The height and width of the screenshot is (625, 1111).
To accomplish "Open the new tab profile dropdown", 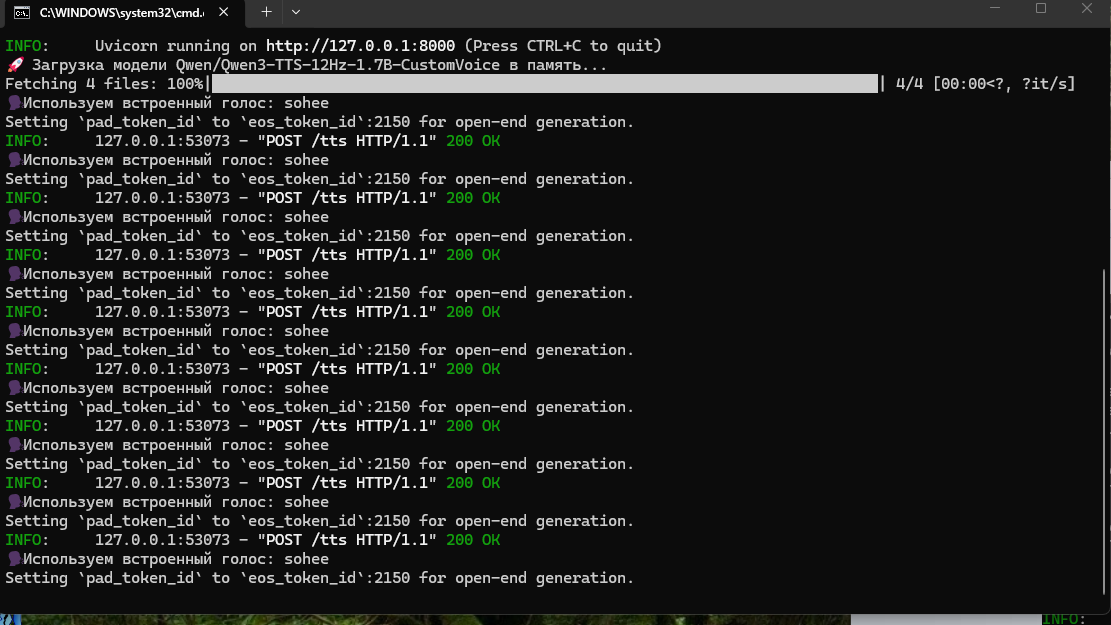I will 296,12.
